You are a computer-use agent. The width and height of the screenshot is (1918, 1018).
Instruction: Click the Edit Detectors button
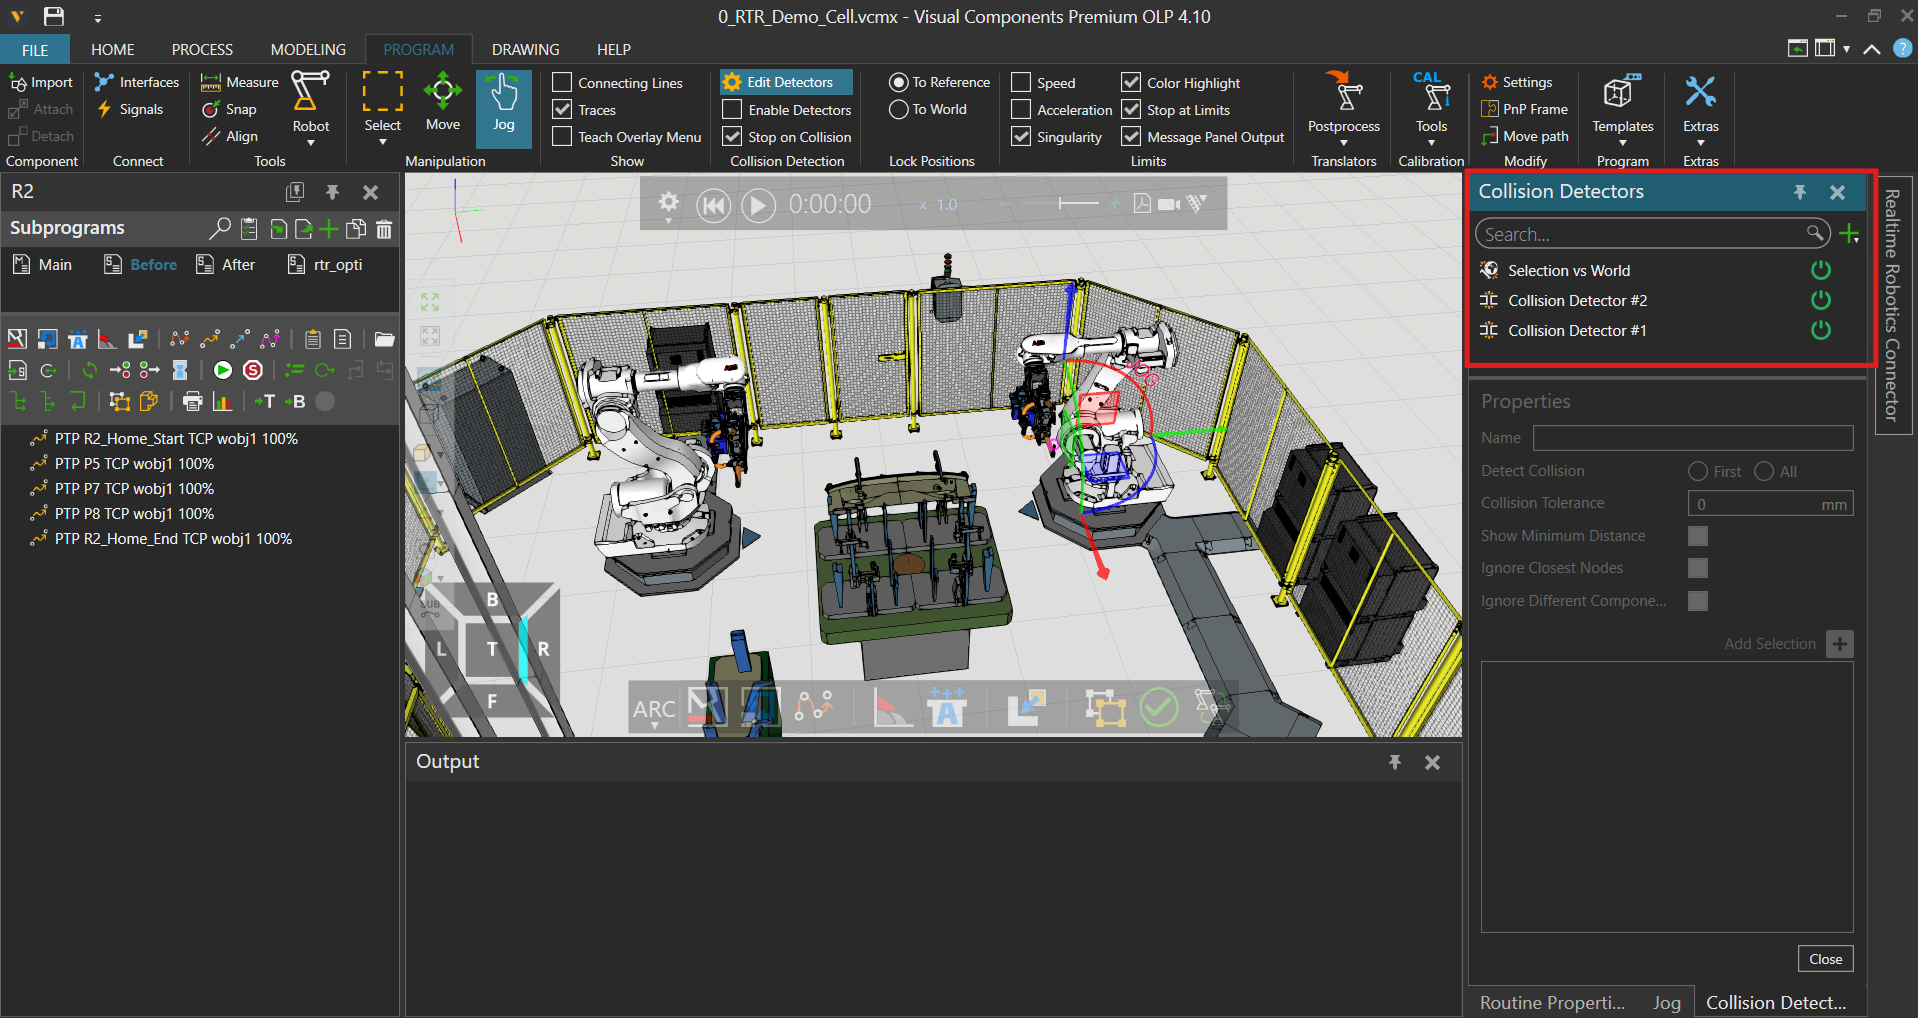pyautogui.click(x=787, y=82)
